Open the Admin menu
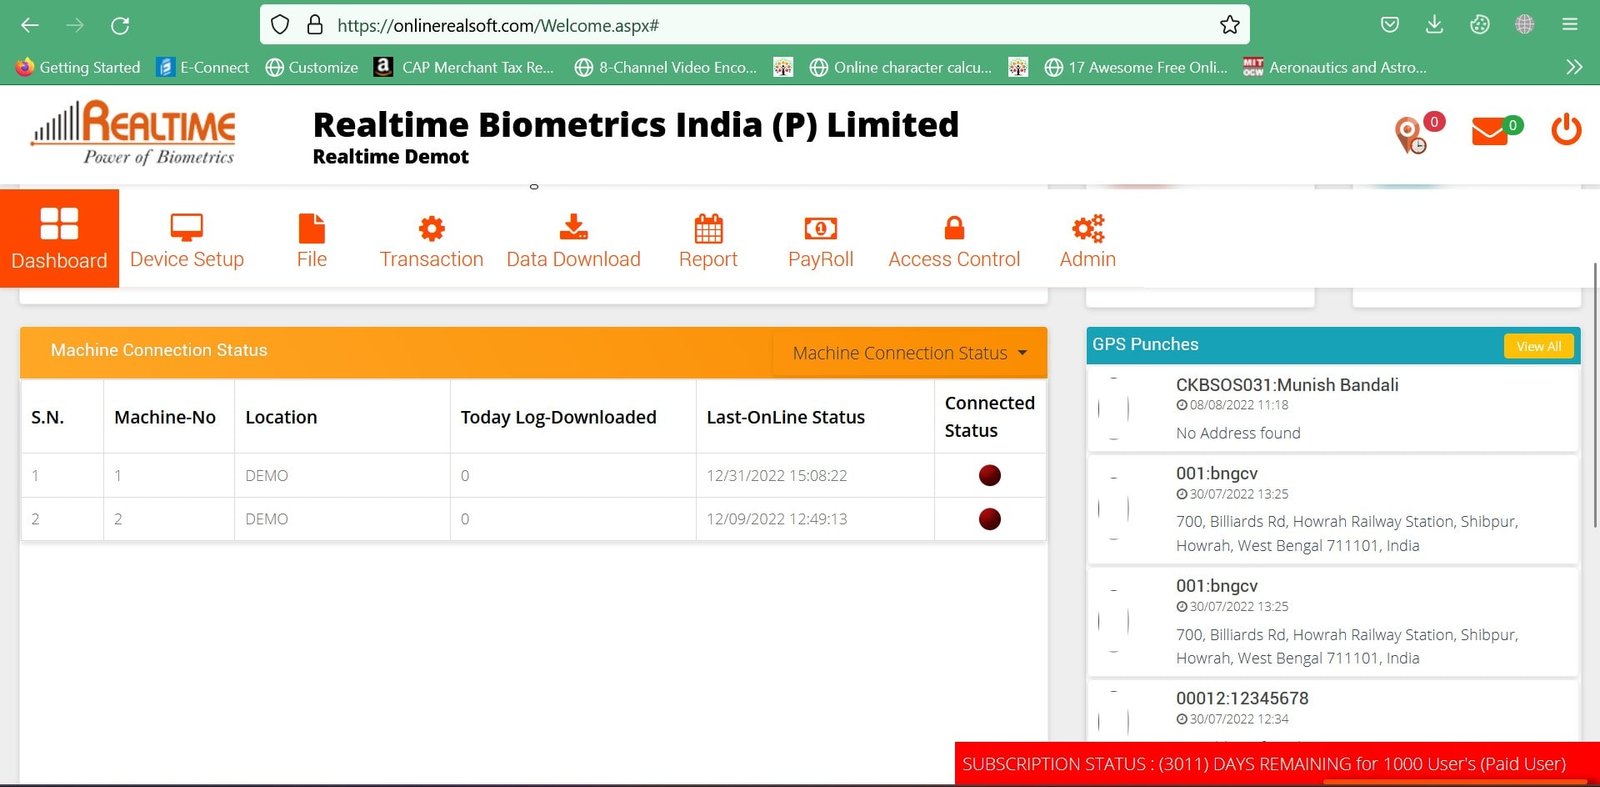The height and width of the screenshot is (787, 1600). click(1088, 240)
